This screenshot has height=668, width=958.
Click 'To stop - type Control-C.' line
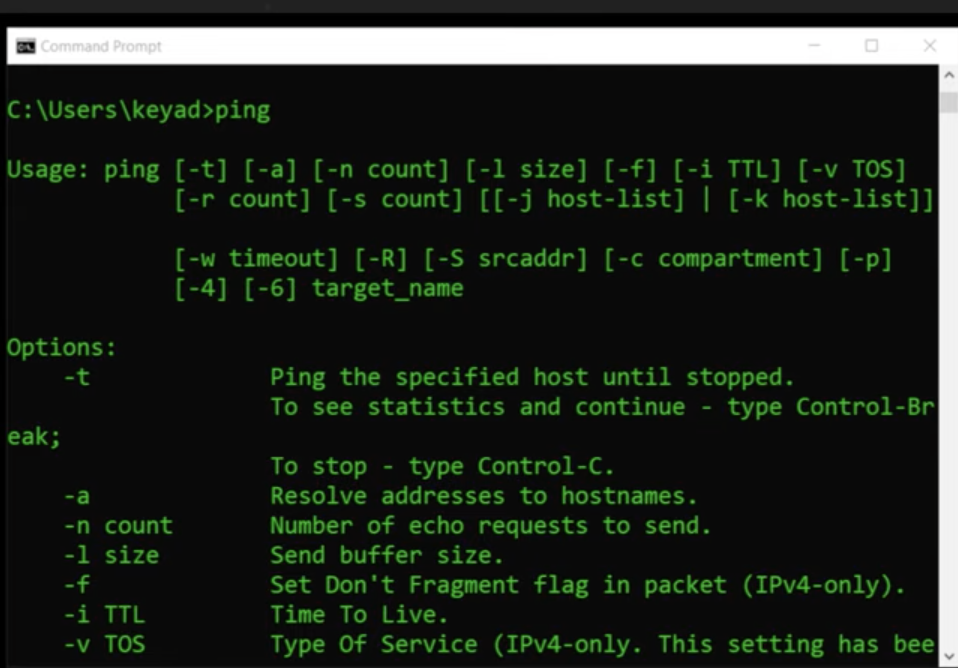point(442,466)
